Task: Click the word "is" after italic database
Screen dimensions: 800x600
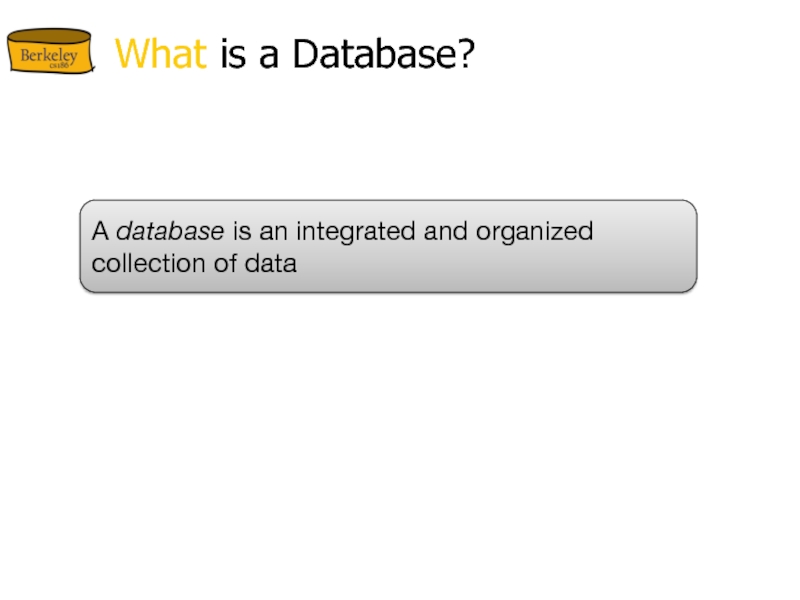Action: pos(242,232)
